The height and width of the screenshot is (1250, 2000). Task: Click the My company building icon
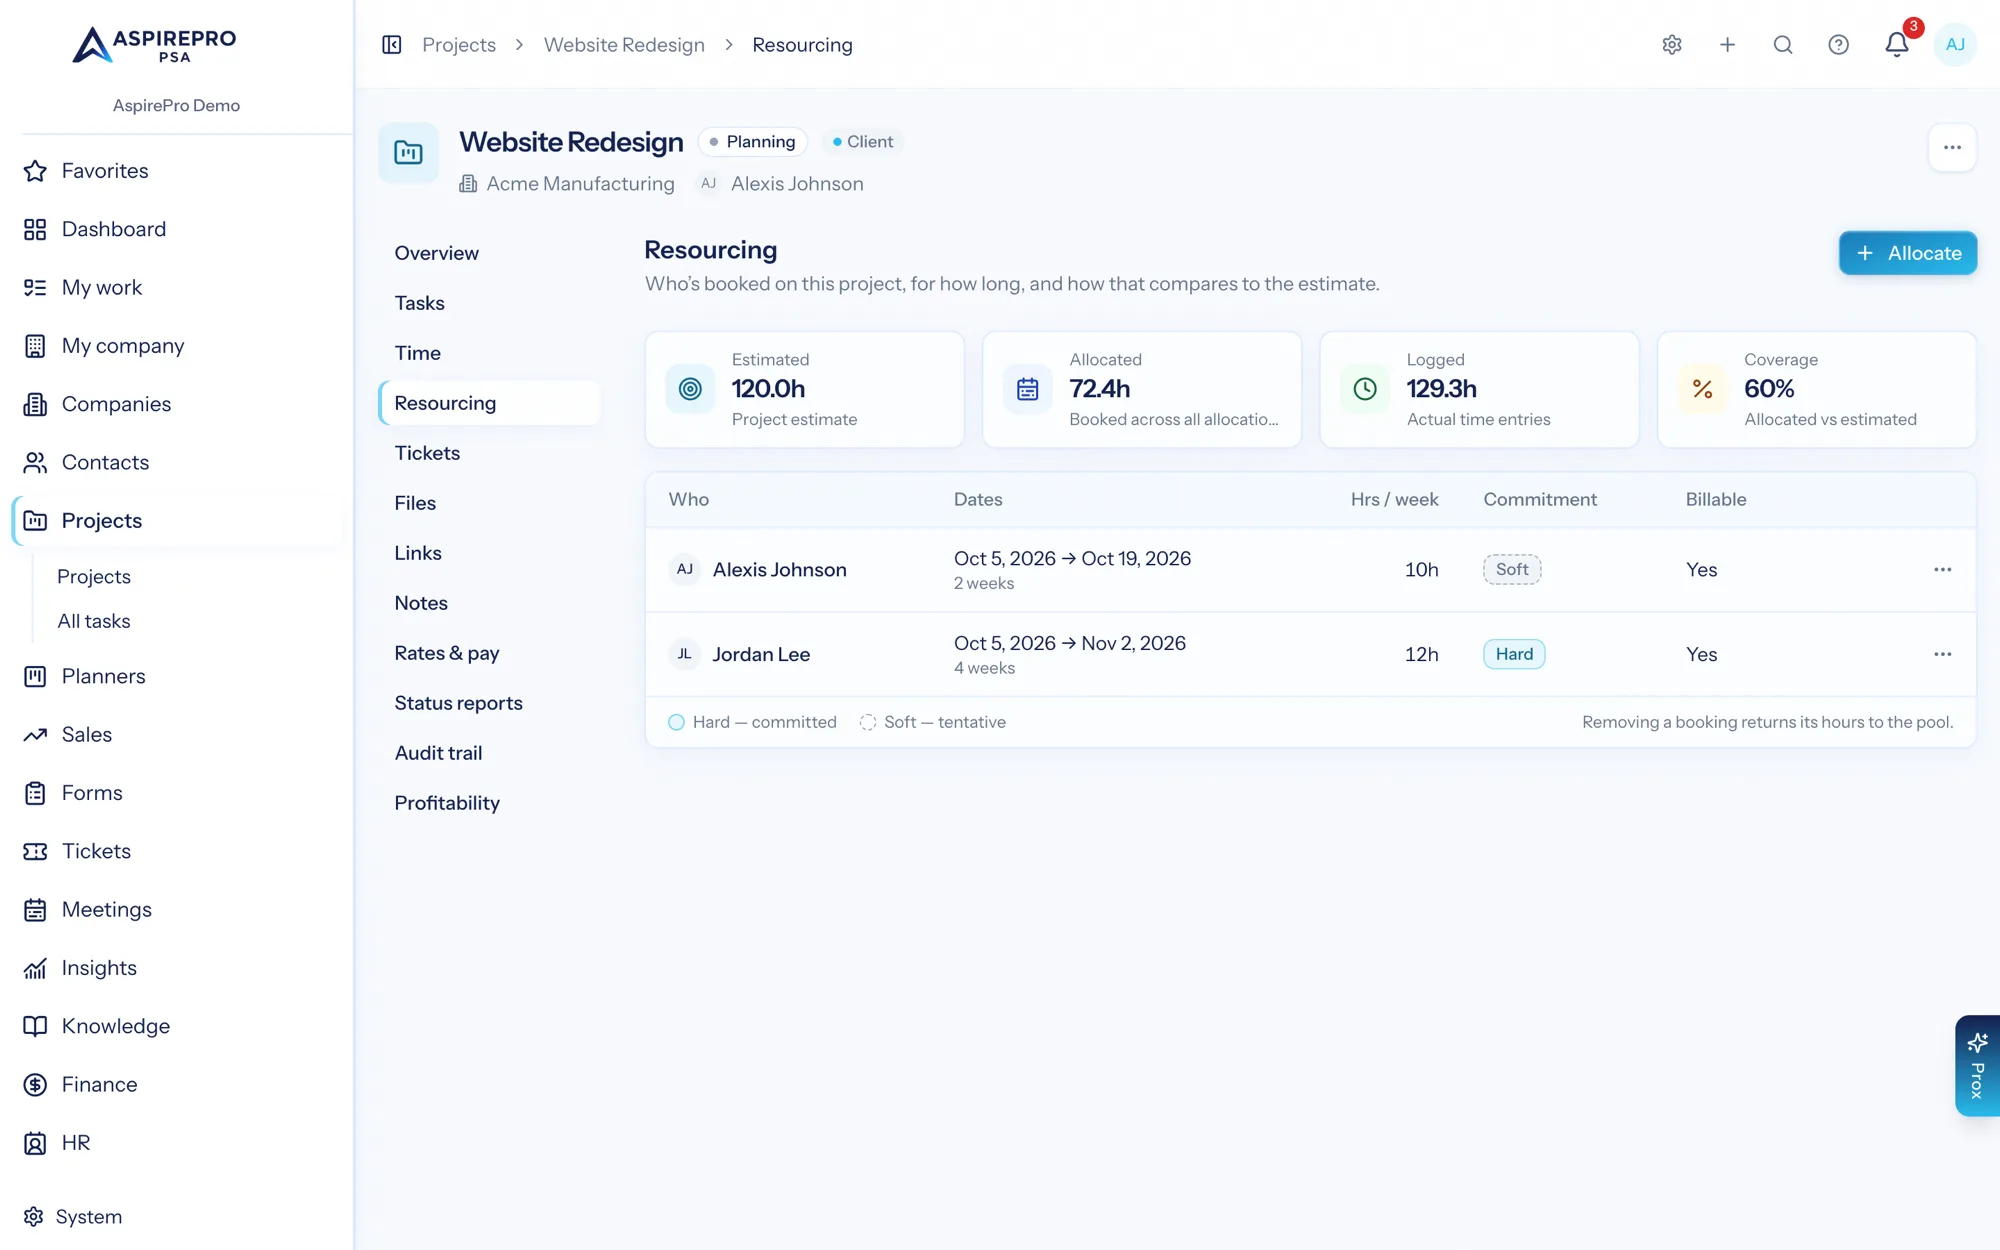pyautogui.click(x=35, y=346)
